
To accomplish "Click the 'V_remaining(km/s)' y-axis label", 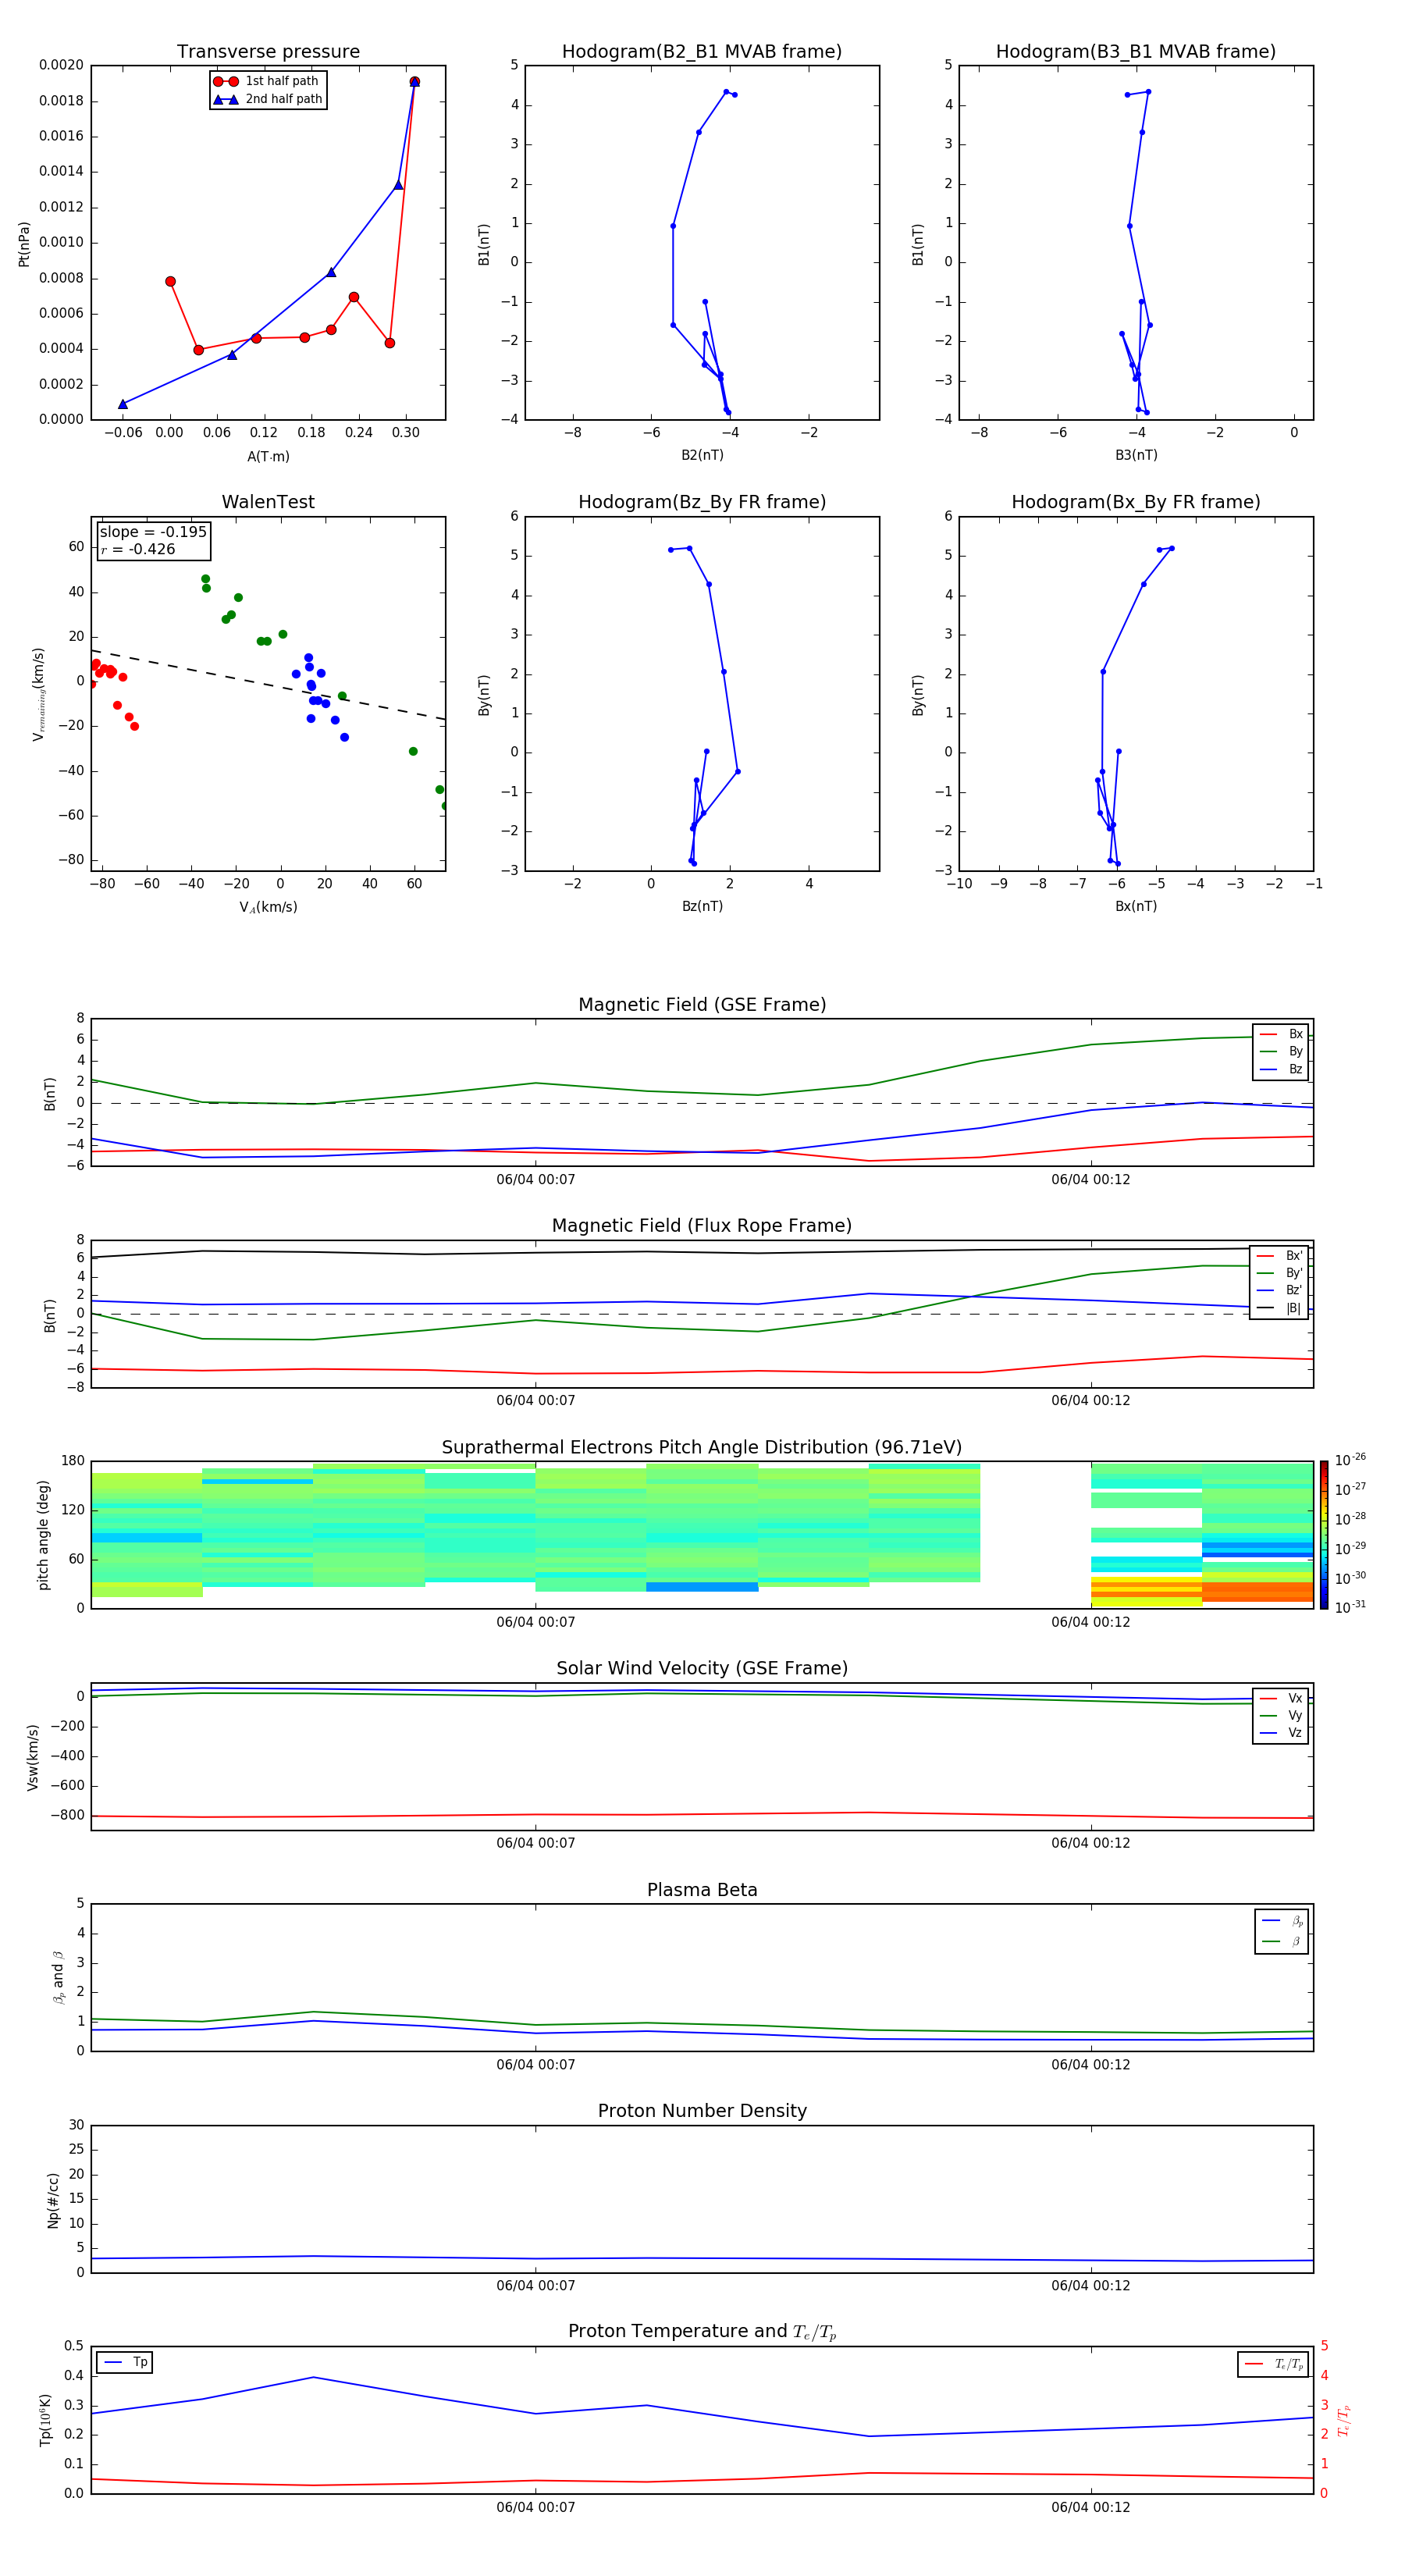I will pyautogui.click(x=38, y=694).
